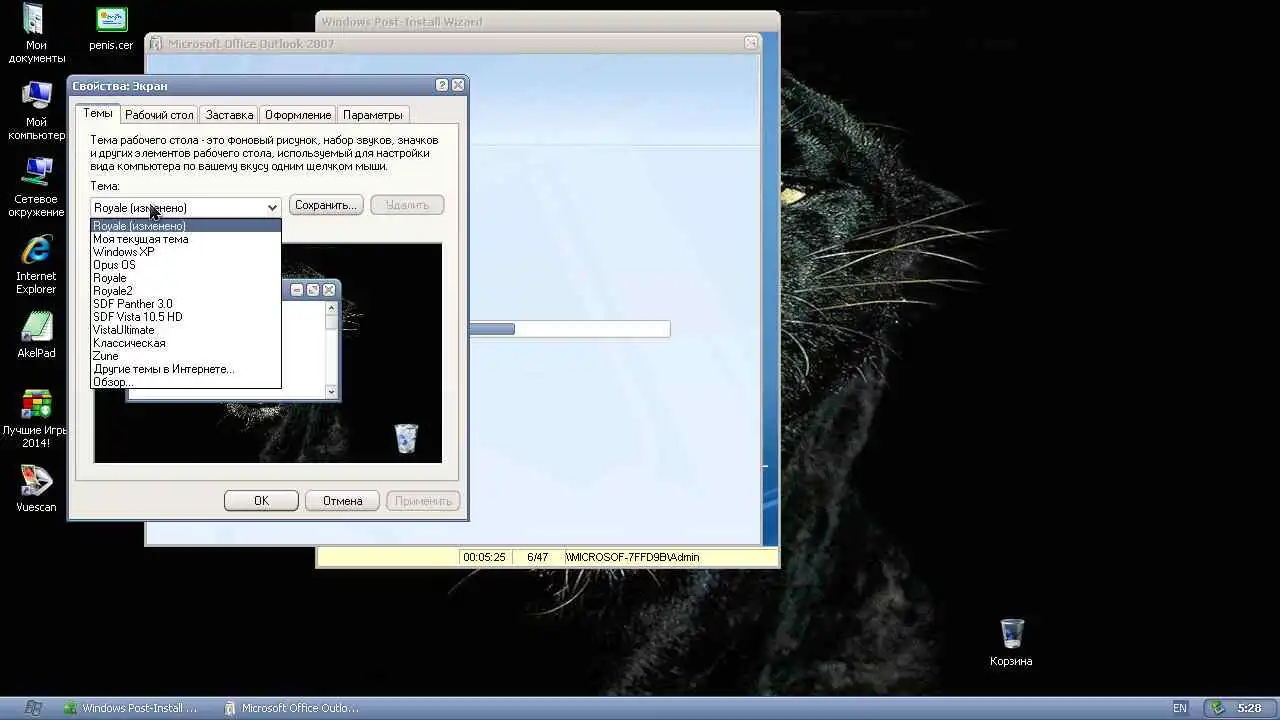Choose Классическая theme from the list
The width and height of the screenshot is (1280, 720).
186,343
